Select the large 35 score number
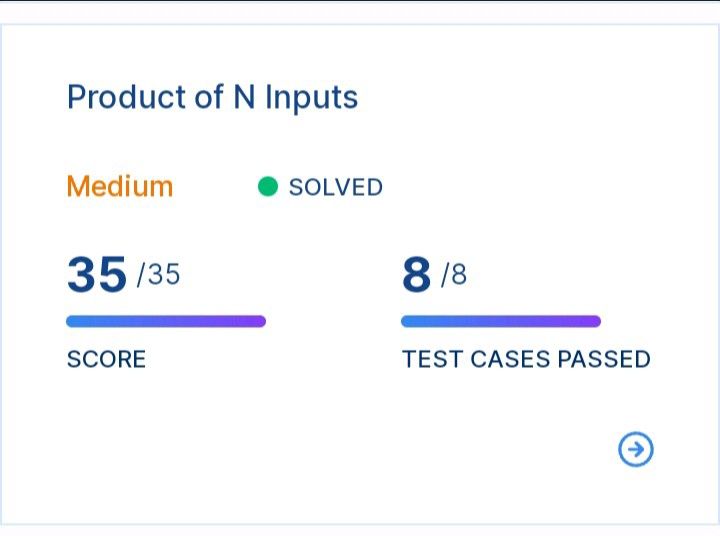This screenshot has width=720, height=536. tap(97, 274)
